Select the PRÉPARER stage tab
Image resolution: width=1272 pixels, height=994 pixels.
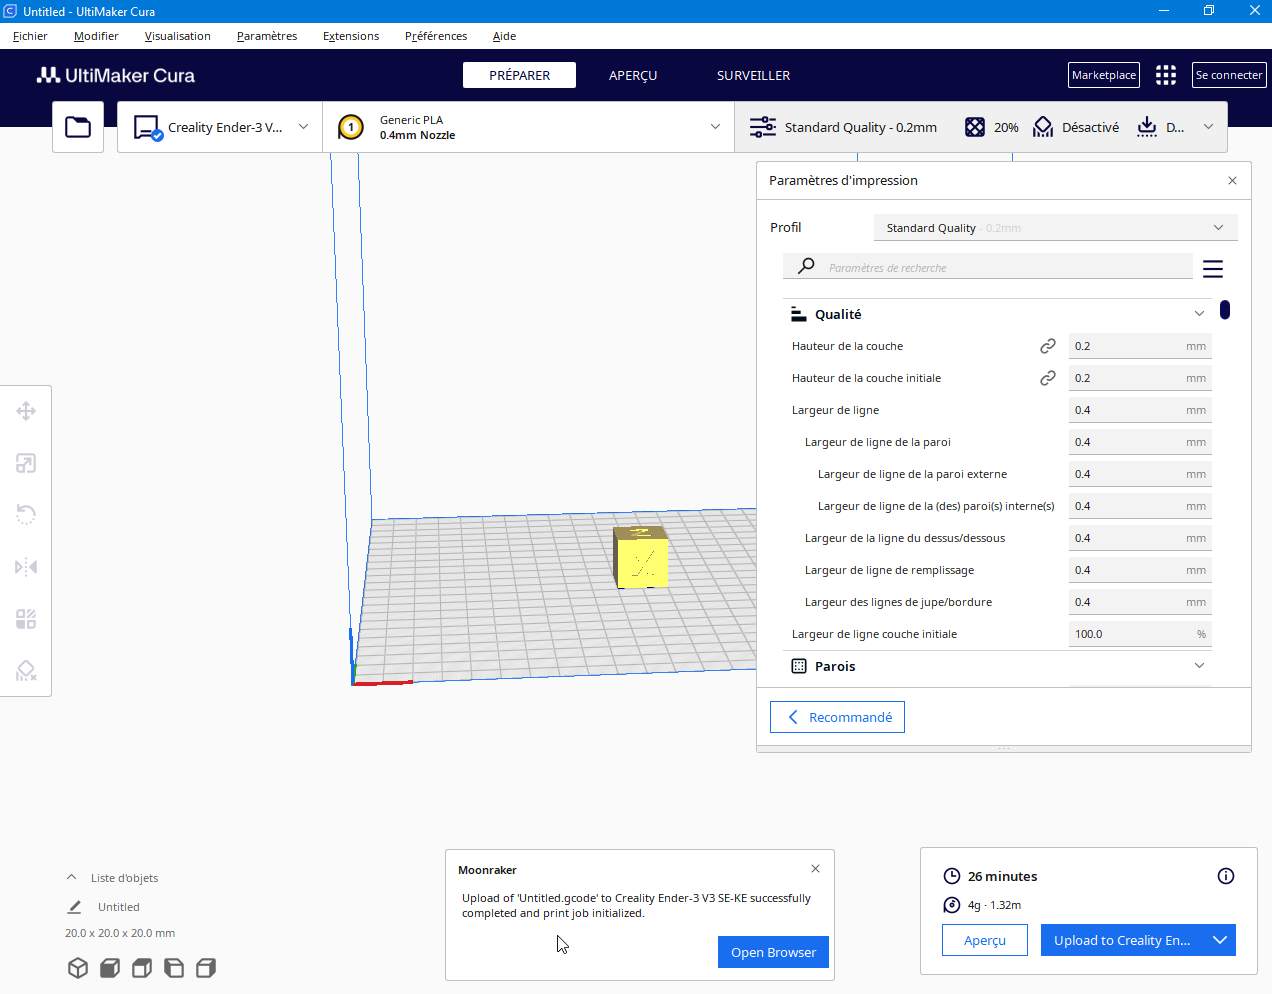pos(519,75)
